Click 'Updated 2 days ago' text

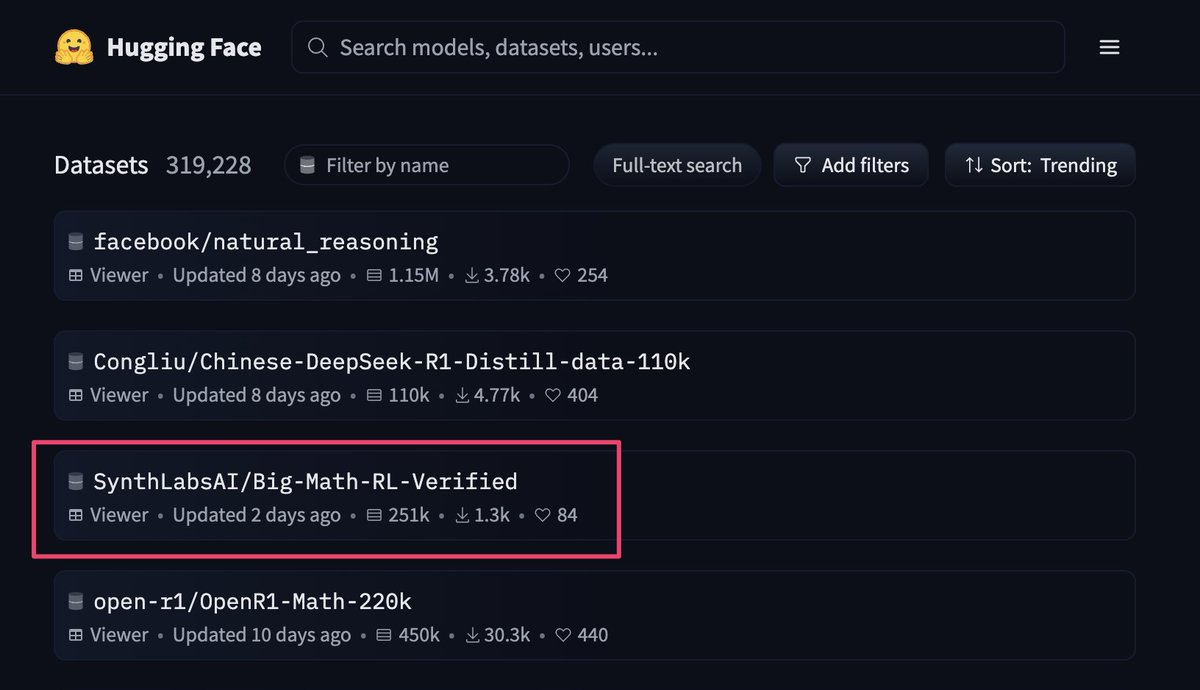[256, 515]
